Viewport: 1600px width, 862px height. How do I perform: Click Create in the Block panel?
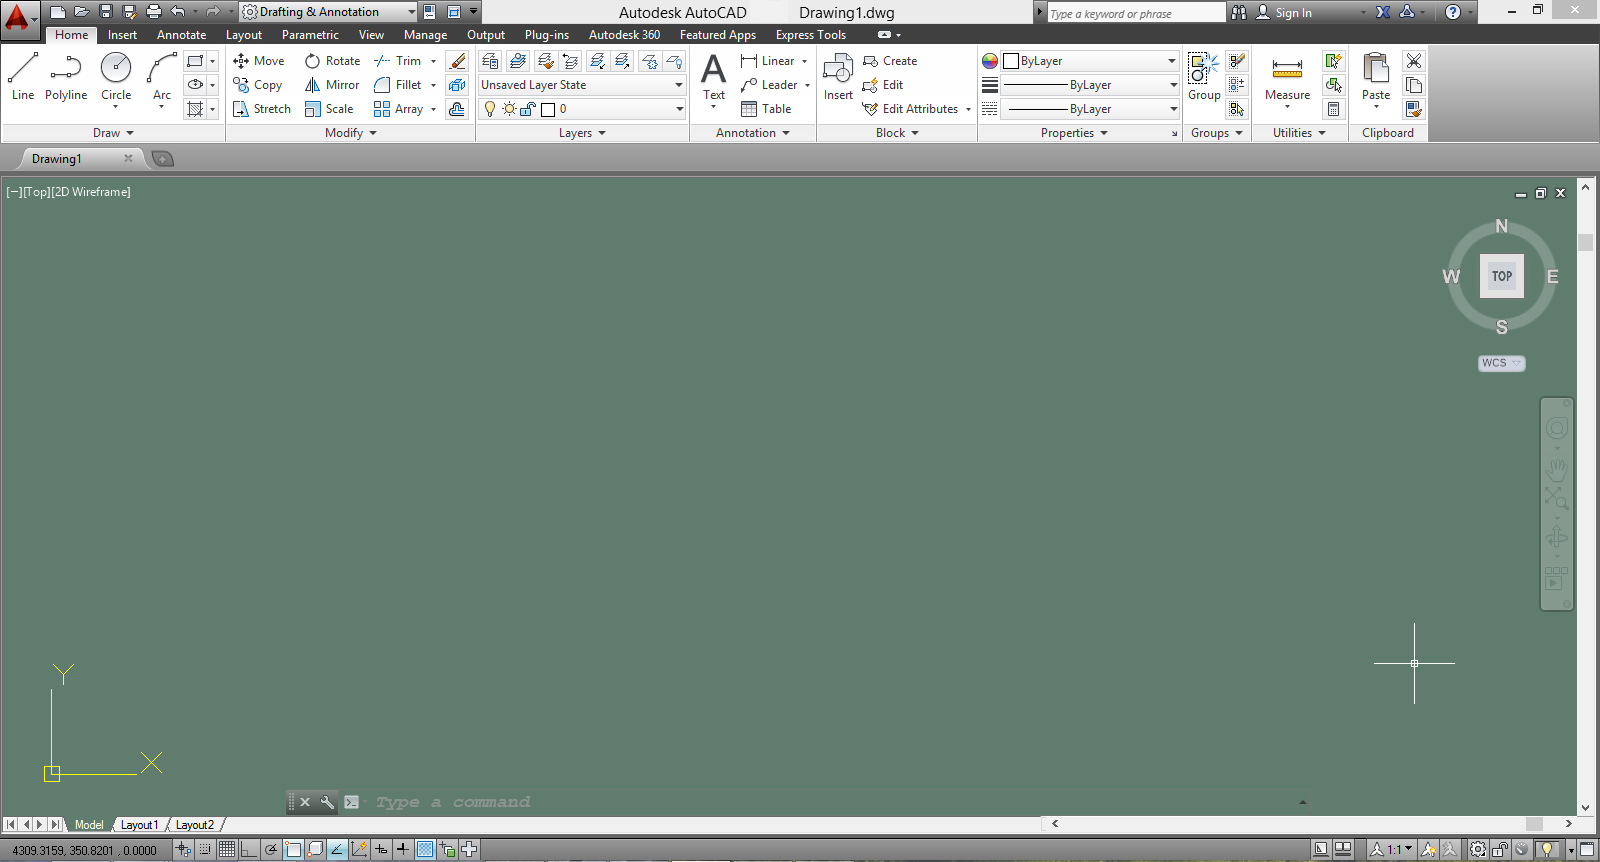coord(890,61)
